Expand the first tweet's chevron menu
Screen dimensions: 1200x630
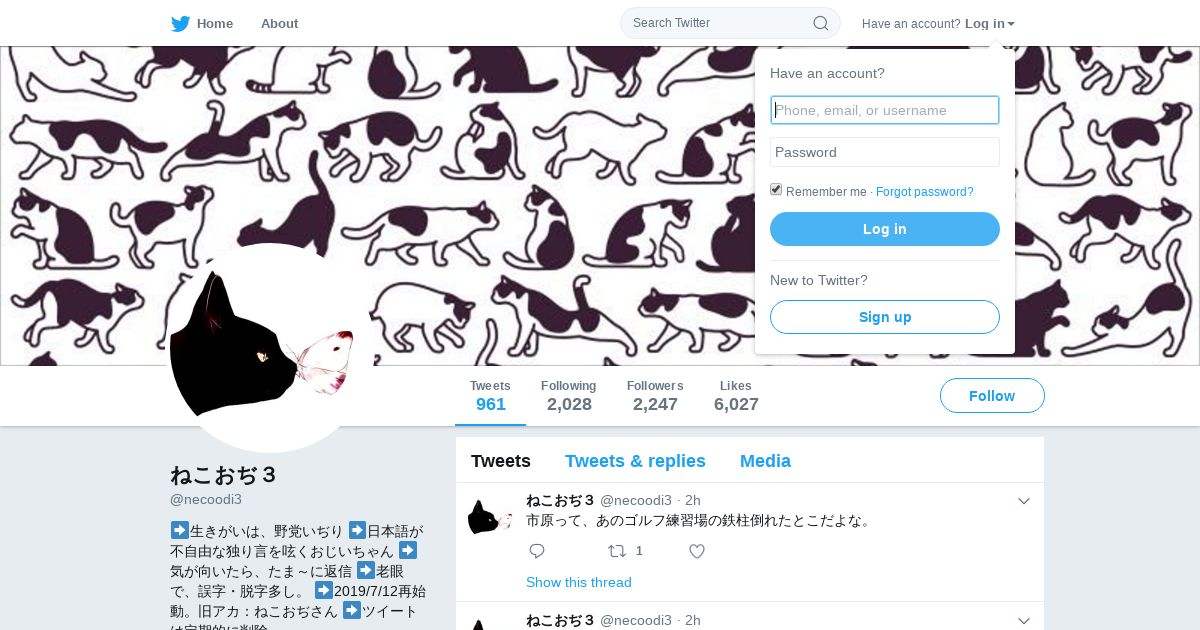coord(1024,501)
